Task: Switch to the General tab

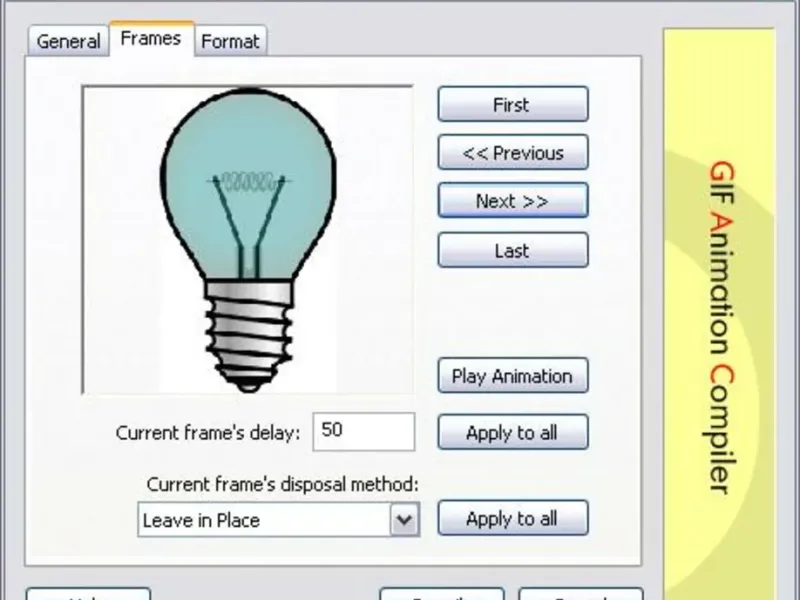Action: 68,41
